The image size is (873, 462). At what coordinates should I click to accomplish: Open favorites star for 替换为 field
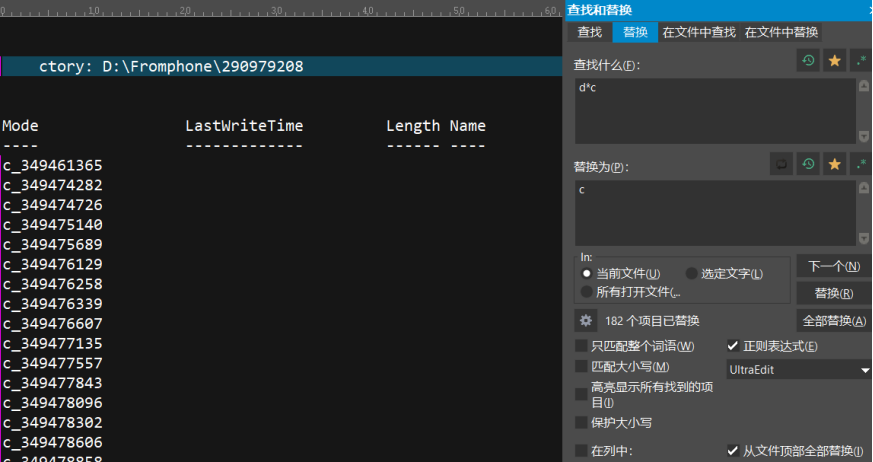[835, 164]
